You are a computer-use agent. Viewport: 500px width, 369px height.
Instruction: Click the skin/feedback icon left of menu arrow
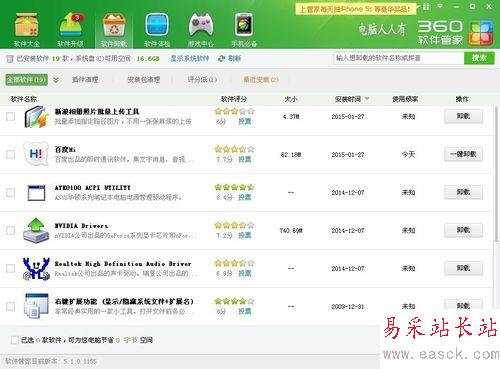(x=426, y=6)
